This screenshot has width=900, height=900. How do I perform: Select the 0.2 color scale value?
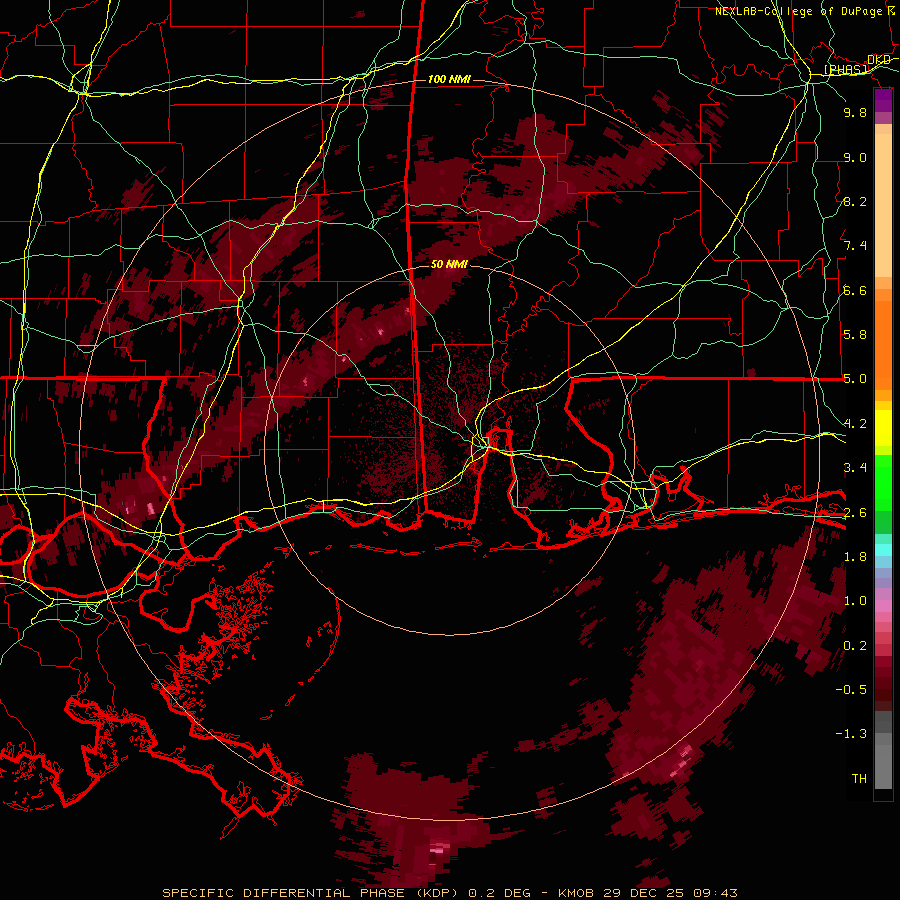[855, 646]
